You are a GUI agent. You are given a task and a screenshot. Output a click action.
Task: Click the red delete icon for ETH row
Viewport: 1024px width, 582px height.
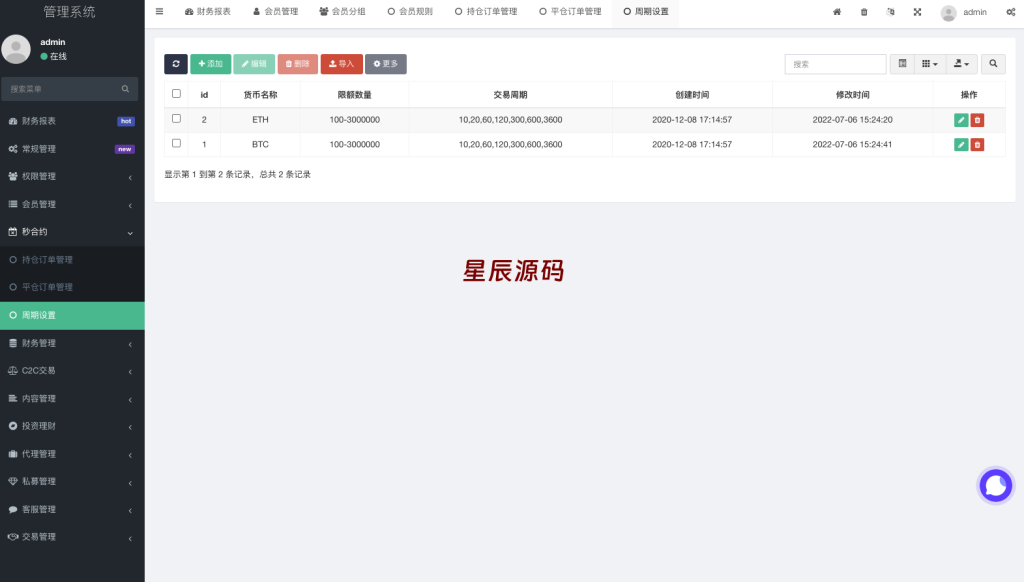pyautogui.click(x=977, y=120)
